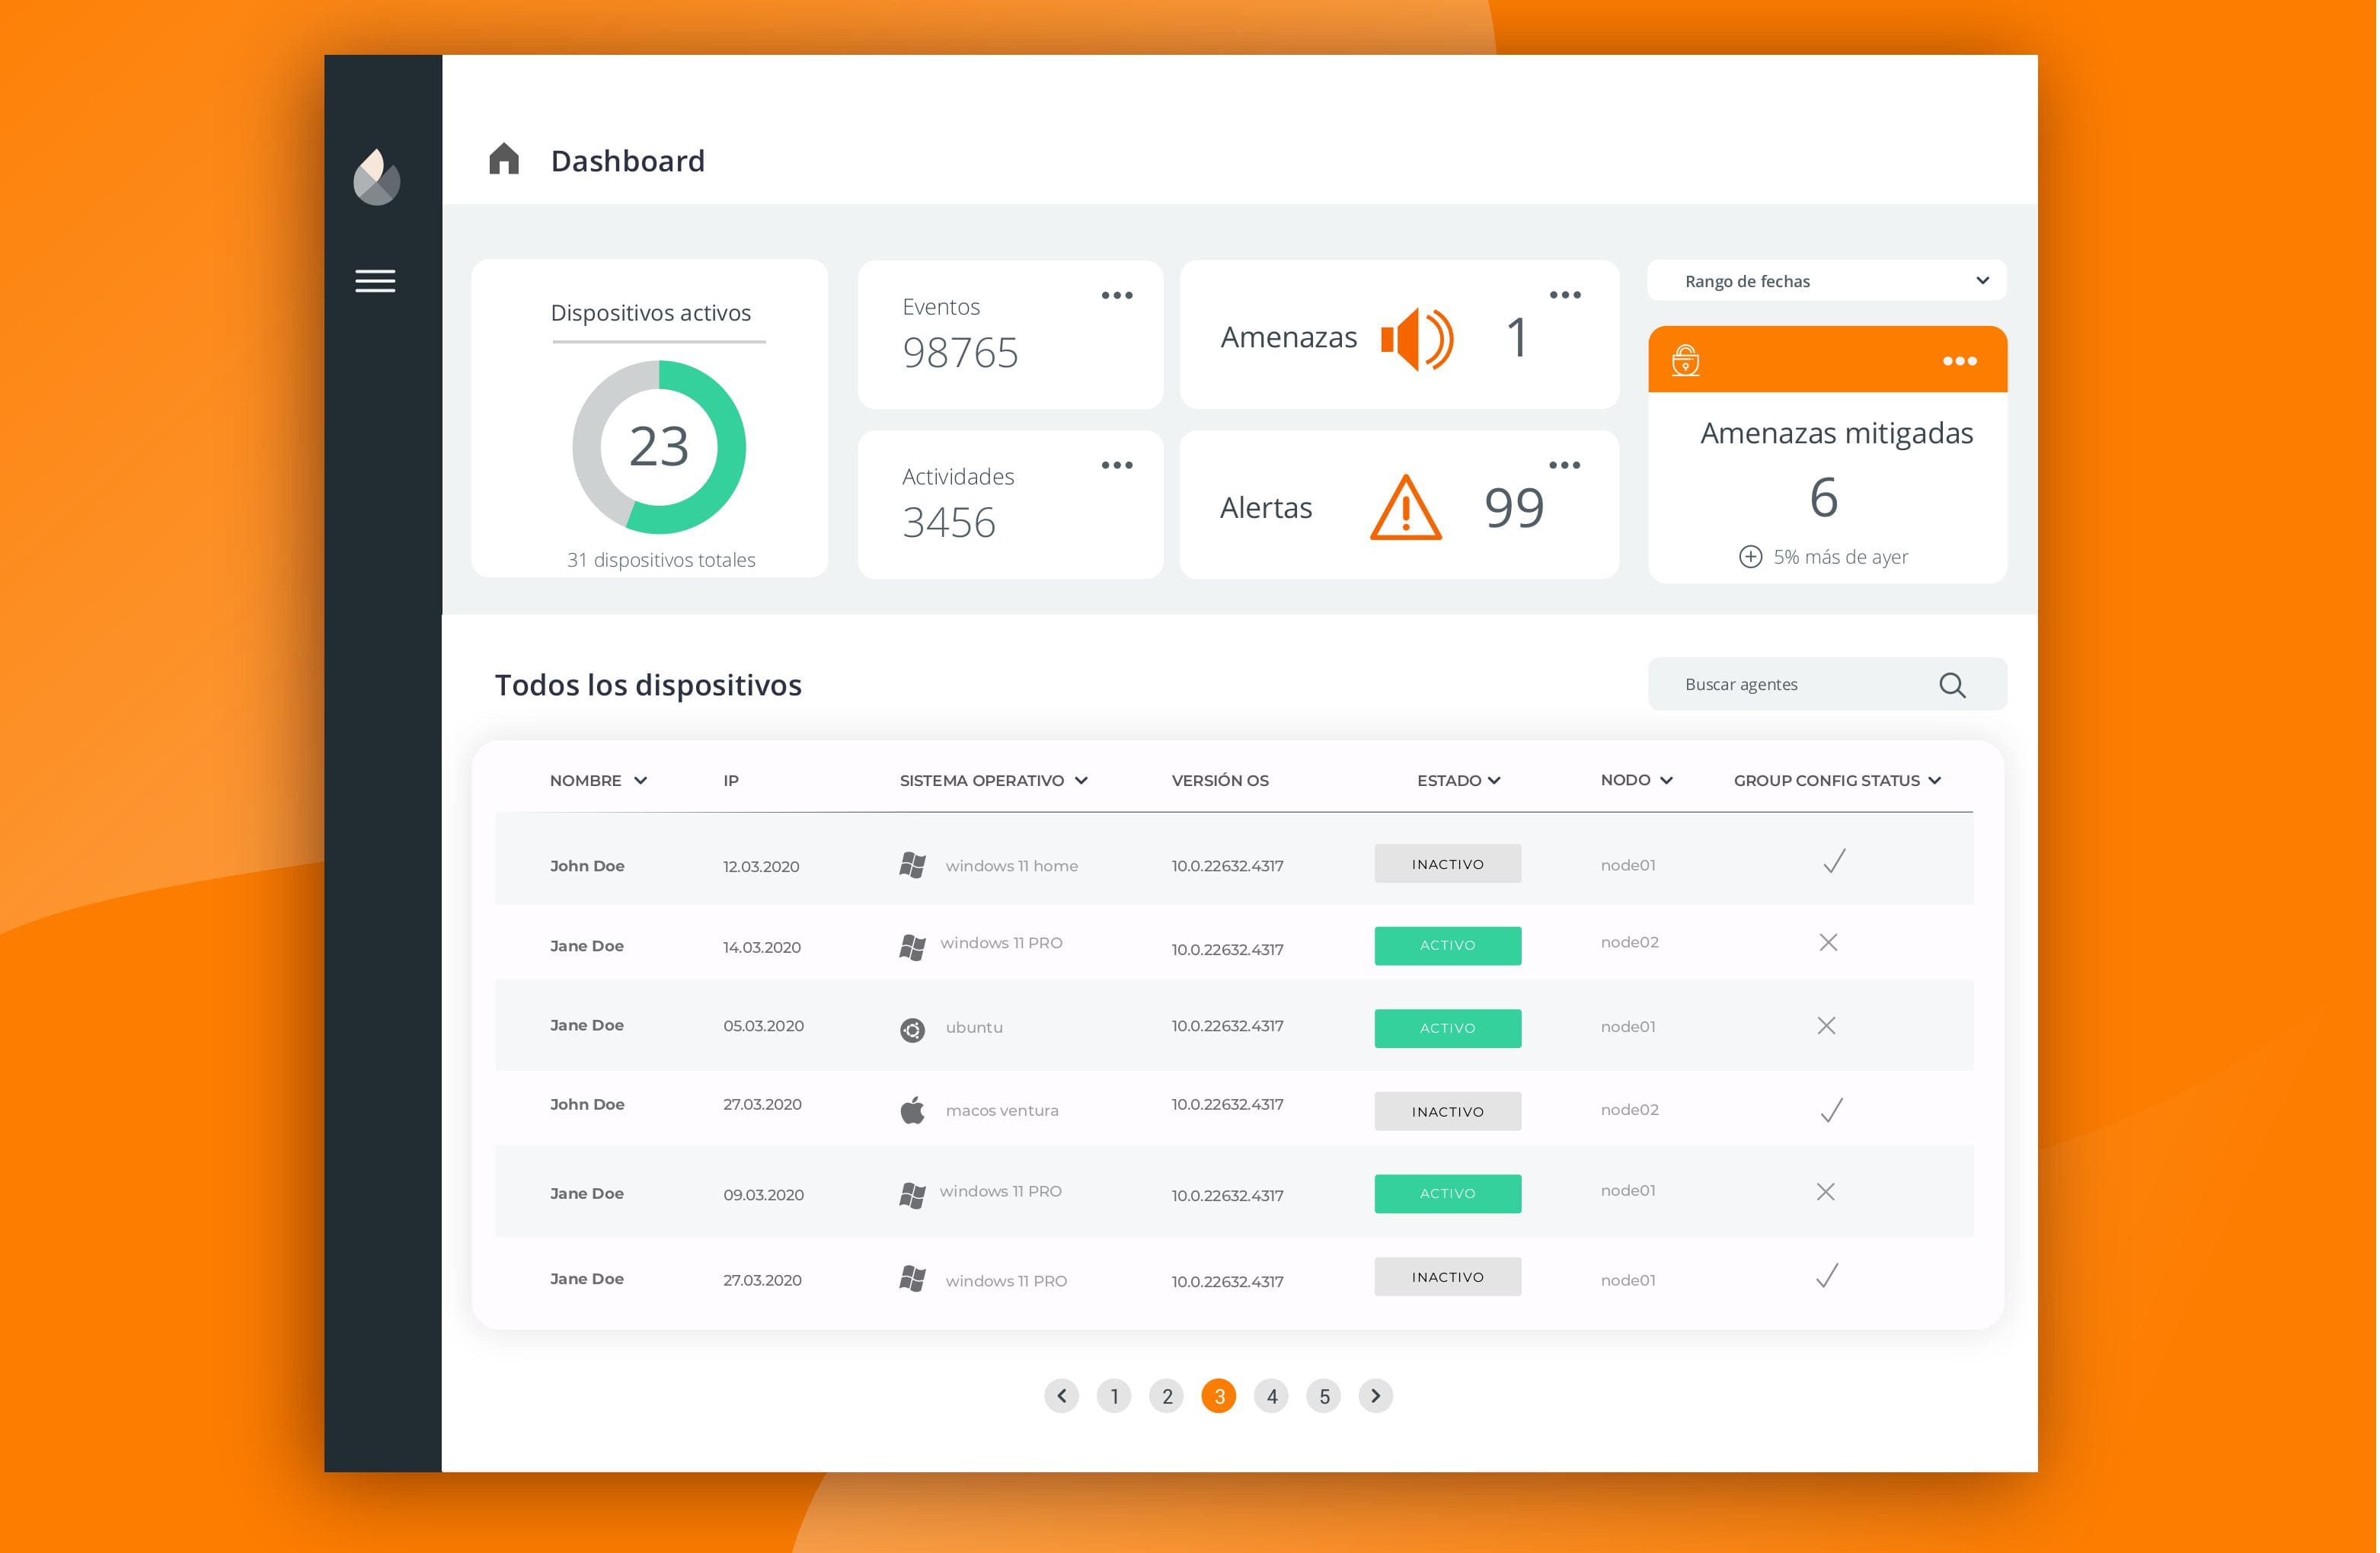Select page 4 in pagination
Screen dimensions: 2380x1553
click(1272, 1396)
